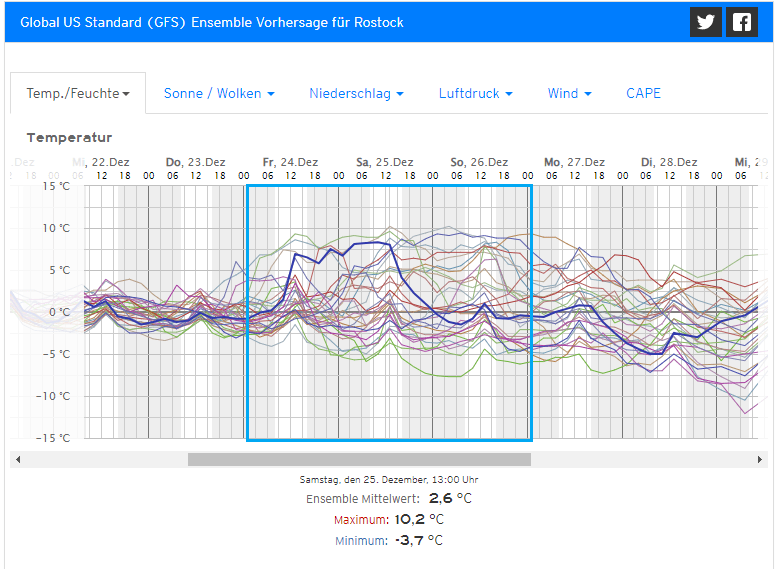Click the scrollbar track right of the thumb
778x569 pixels.
pos(640,460)
